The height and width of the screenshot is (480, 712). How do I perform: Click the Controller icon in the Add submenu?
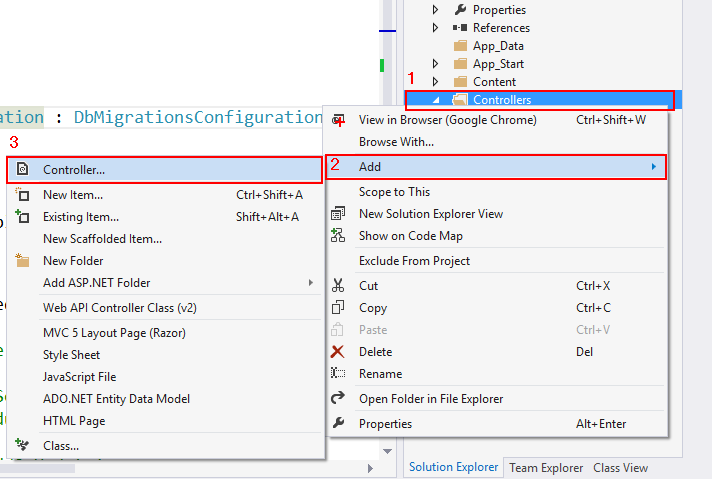pos(23,170)
